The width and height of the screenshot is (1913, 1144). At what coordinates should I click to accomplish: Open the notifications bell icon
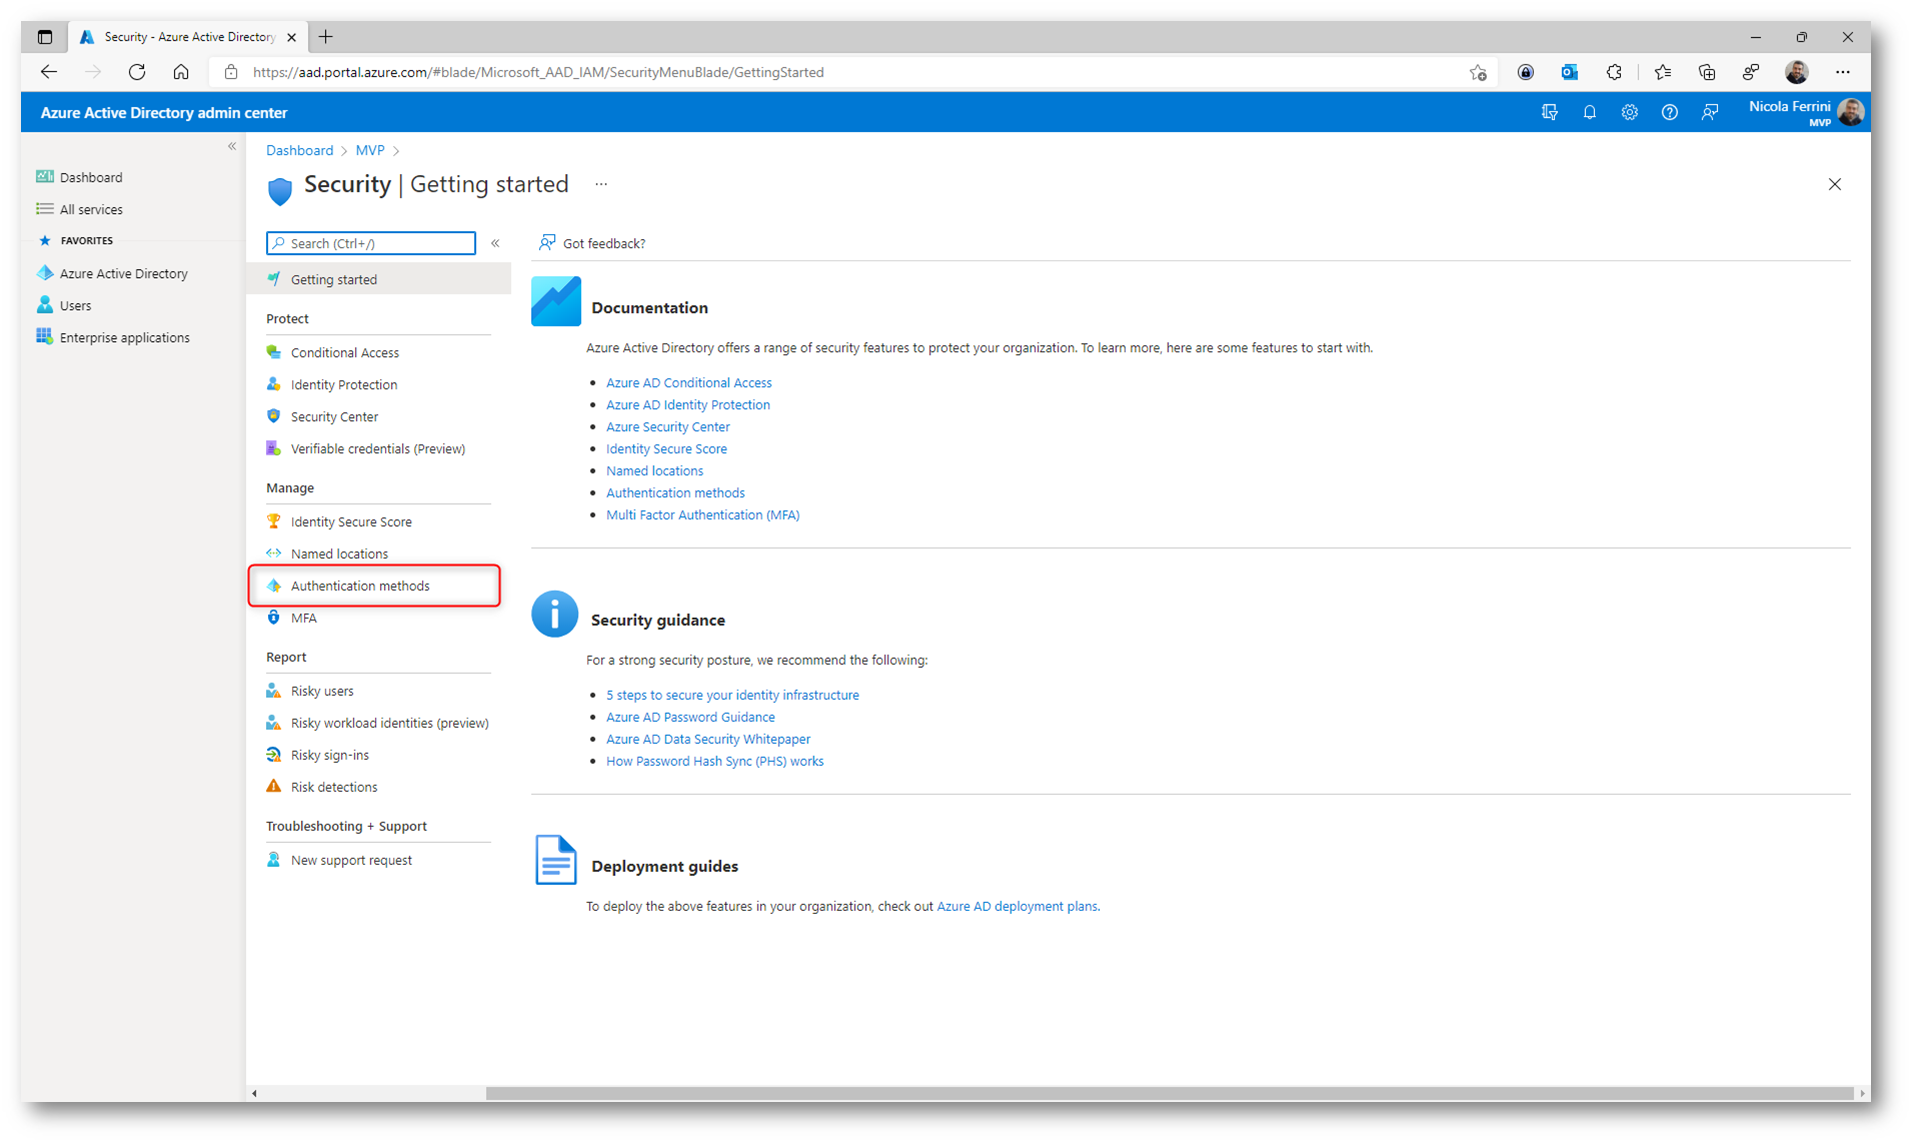point(1589,113)
